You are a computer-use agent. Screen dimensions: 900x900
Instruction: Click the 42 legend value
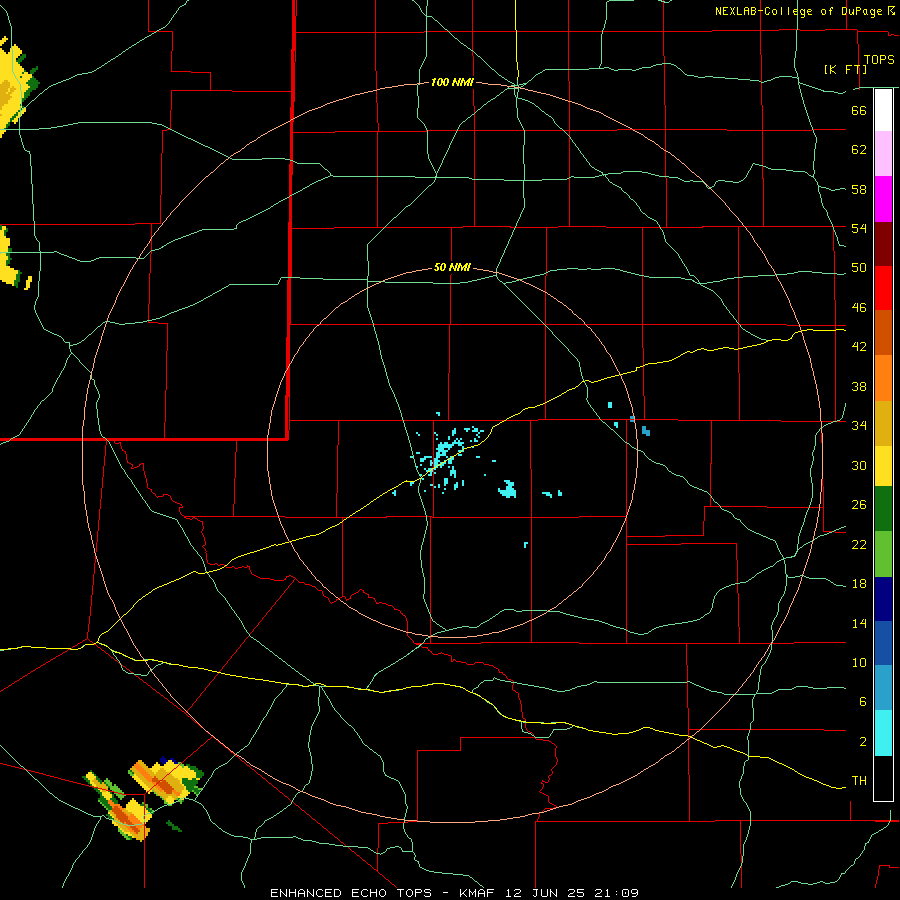pyautogui.click(x=859, y=347)
